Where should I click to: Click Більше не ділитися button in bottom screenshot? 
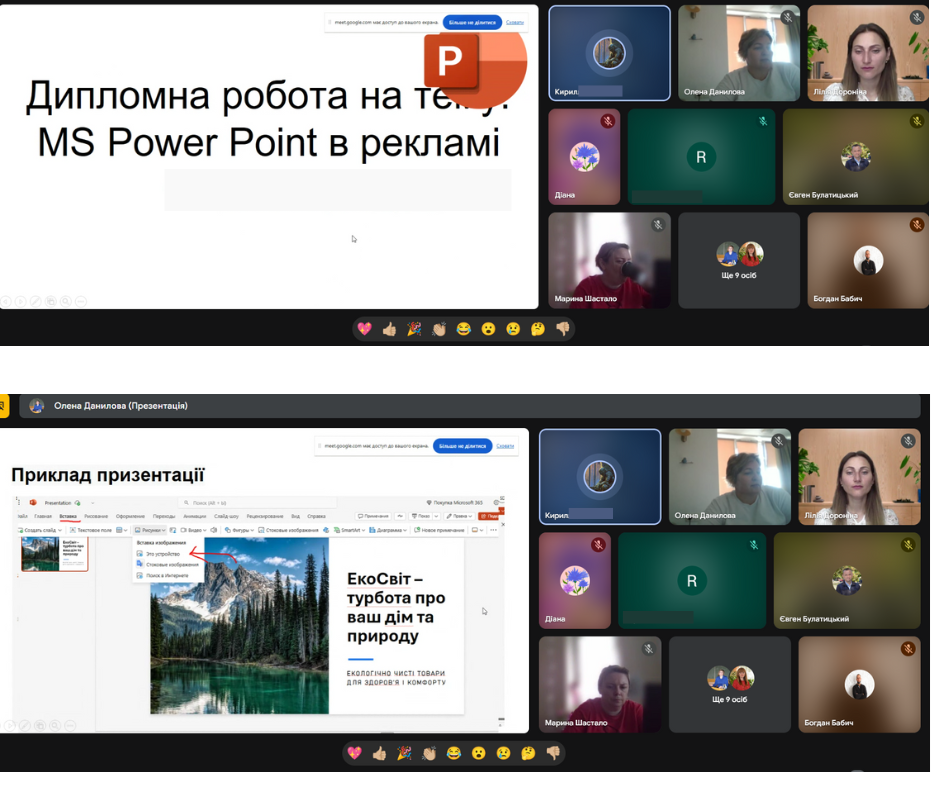click(x=462, y=446)
